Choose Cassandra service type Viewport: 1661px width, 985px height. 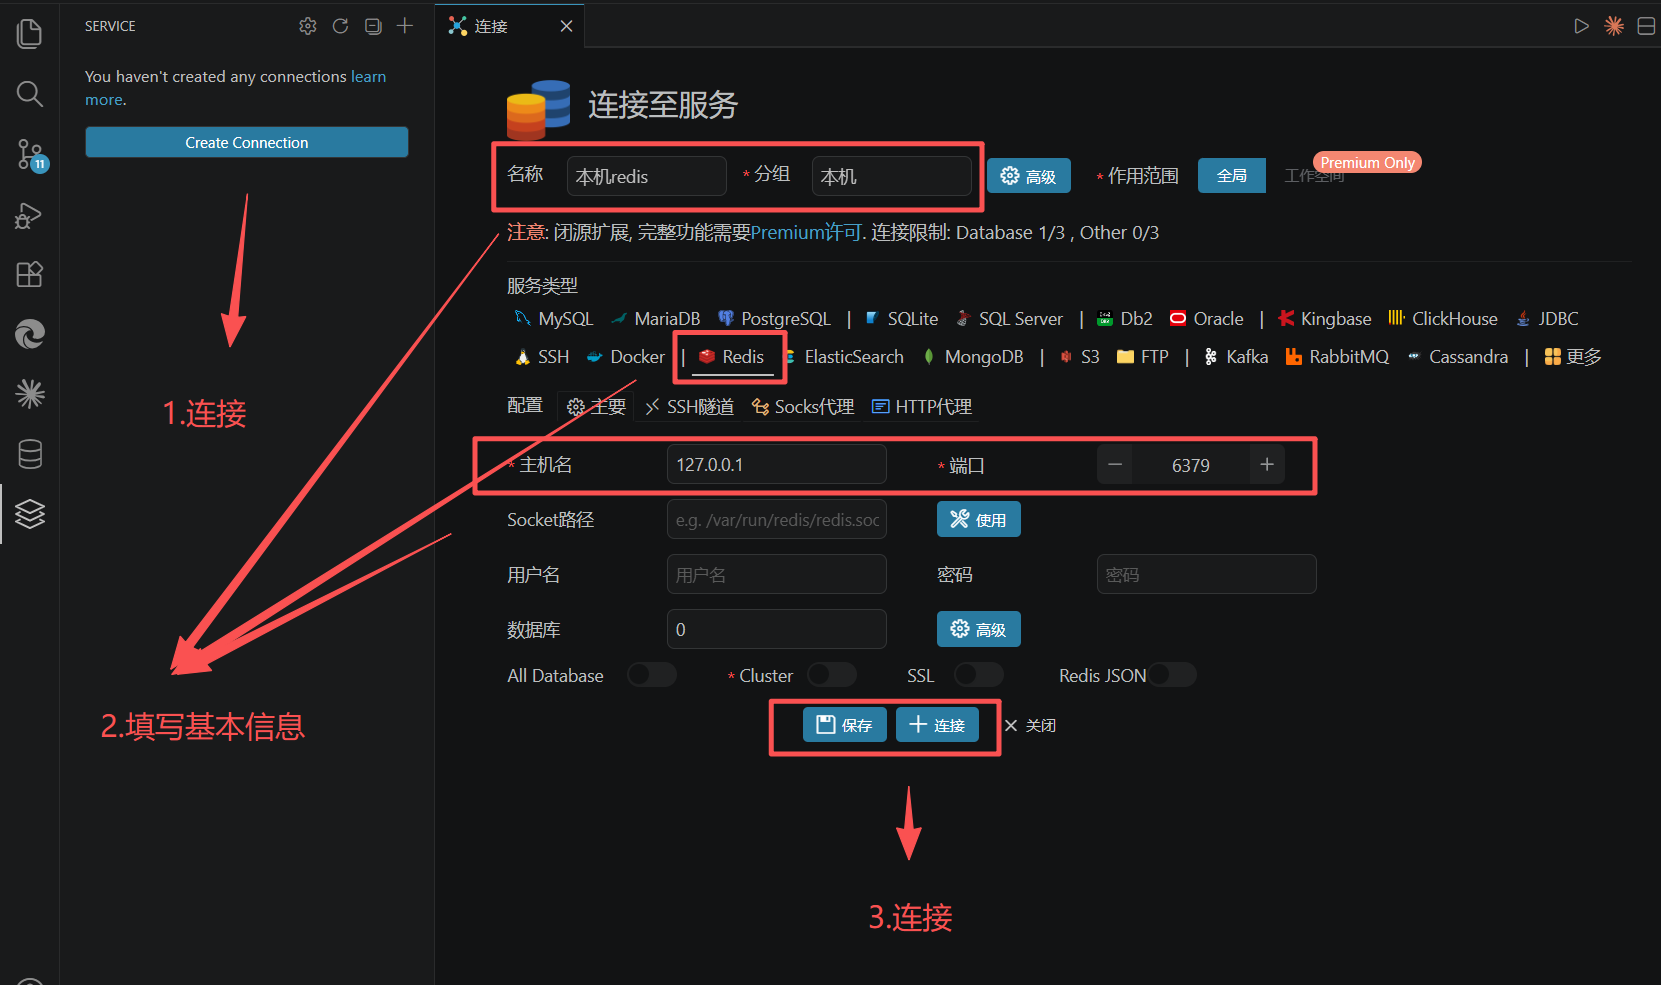(x=1458, y=357)
